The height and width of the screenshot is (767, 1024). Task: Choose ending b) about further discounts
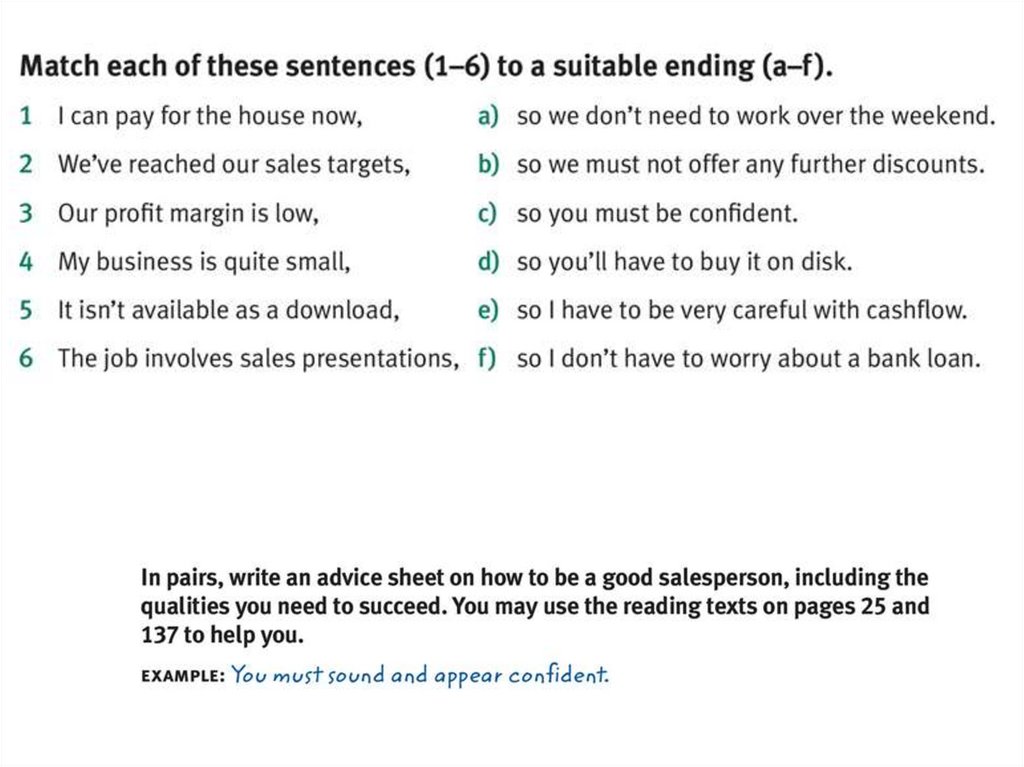[750, 165]
